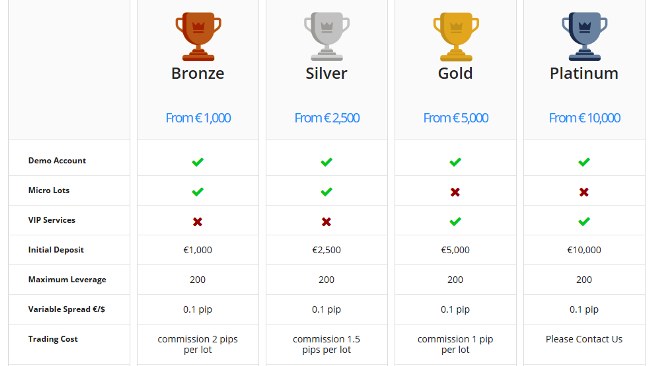Open the From € 2,500 Silver link
650x366 pixels.
tap(327, 118)
